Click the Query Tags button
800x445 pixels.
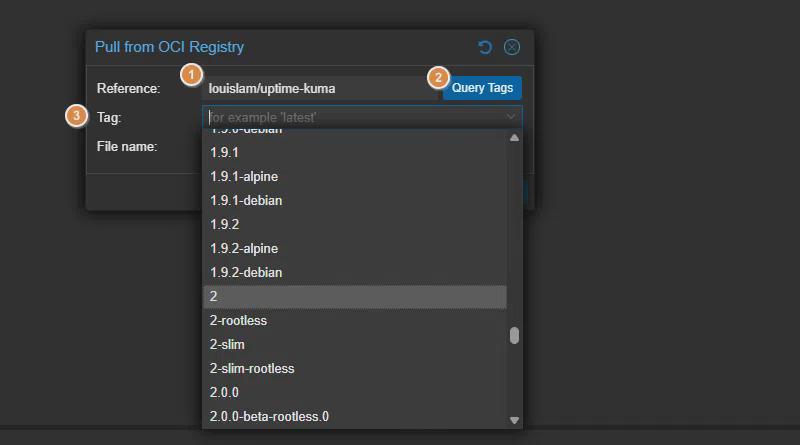(482, 88)
